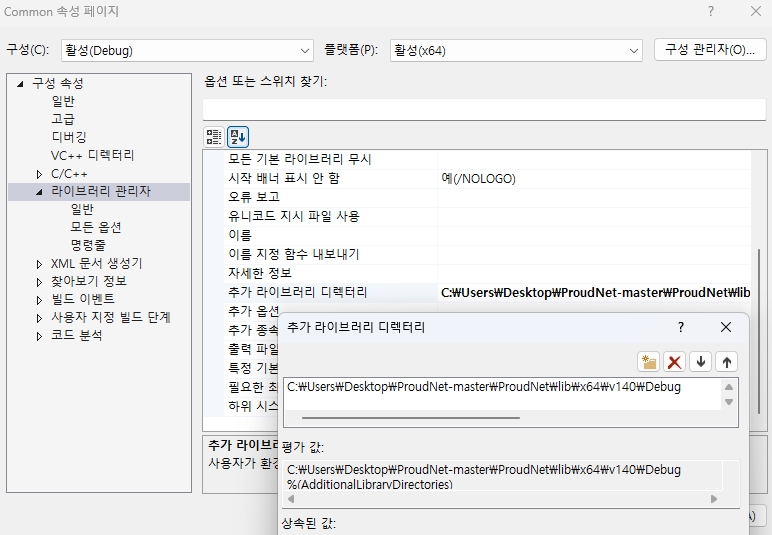Move the directory entry up with arrow icon
This screenshot has height=535, width=772.
pos(727,362)
